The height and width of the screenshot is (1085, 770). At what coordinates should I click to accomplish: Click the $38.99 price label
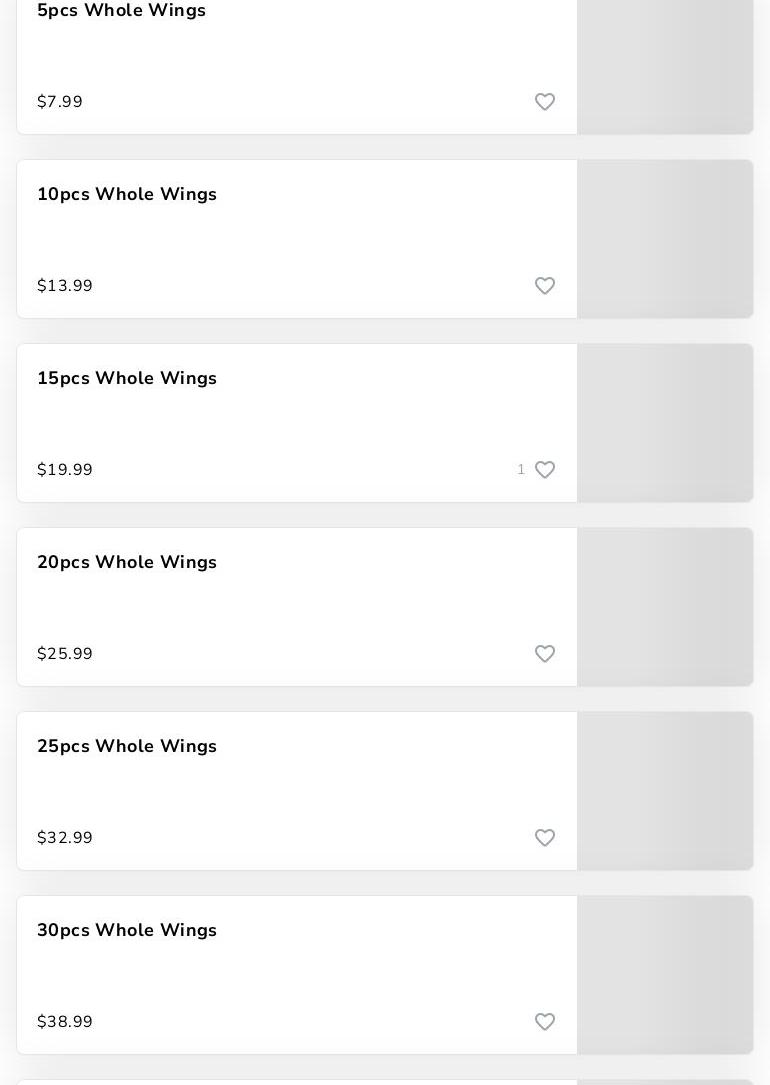tap(65, 1022)
